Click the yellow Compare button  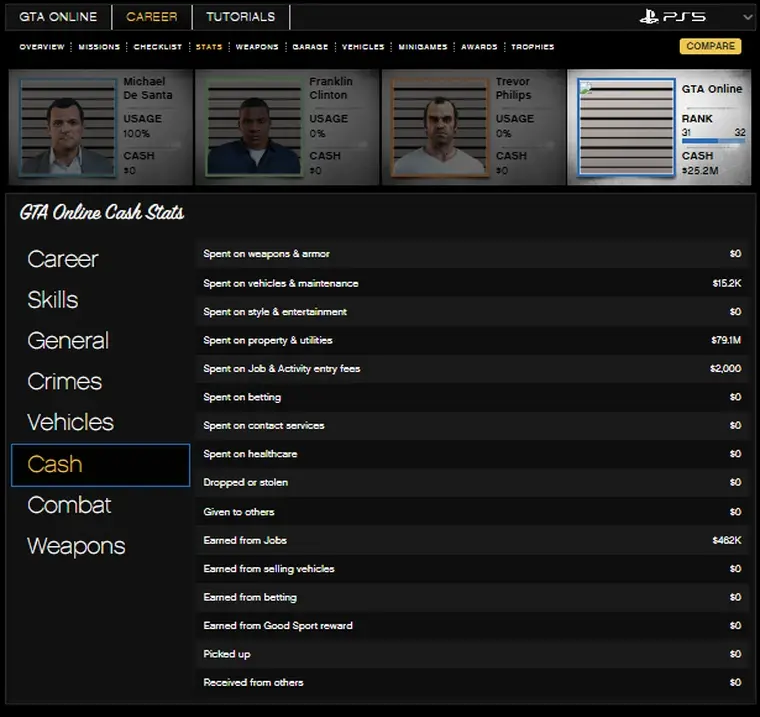tap(710, 46)
